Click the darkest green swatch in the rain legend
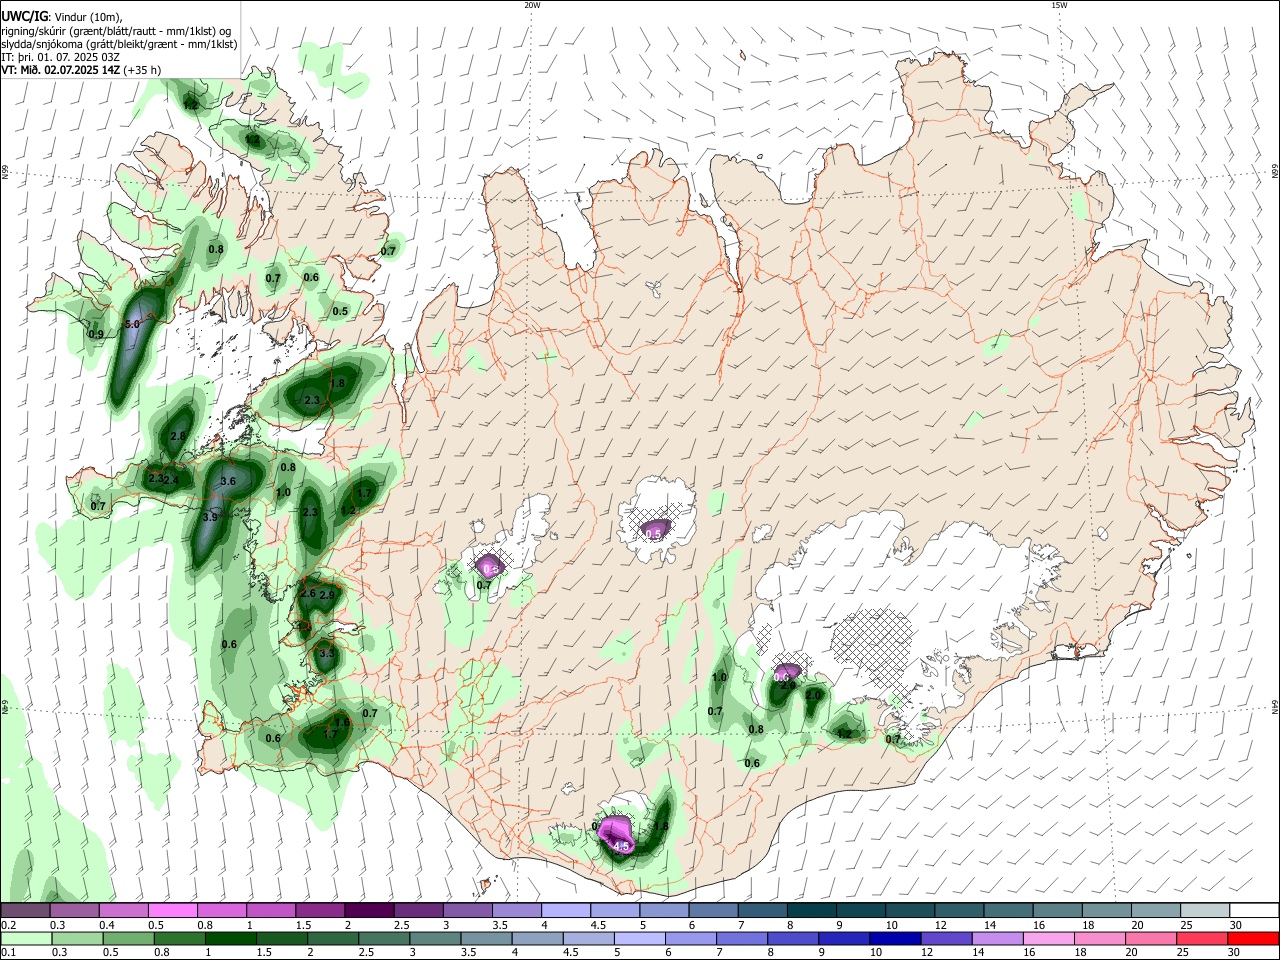The image size is (1280, 960). pos(230,939)
